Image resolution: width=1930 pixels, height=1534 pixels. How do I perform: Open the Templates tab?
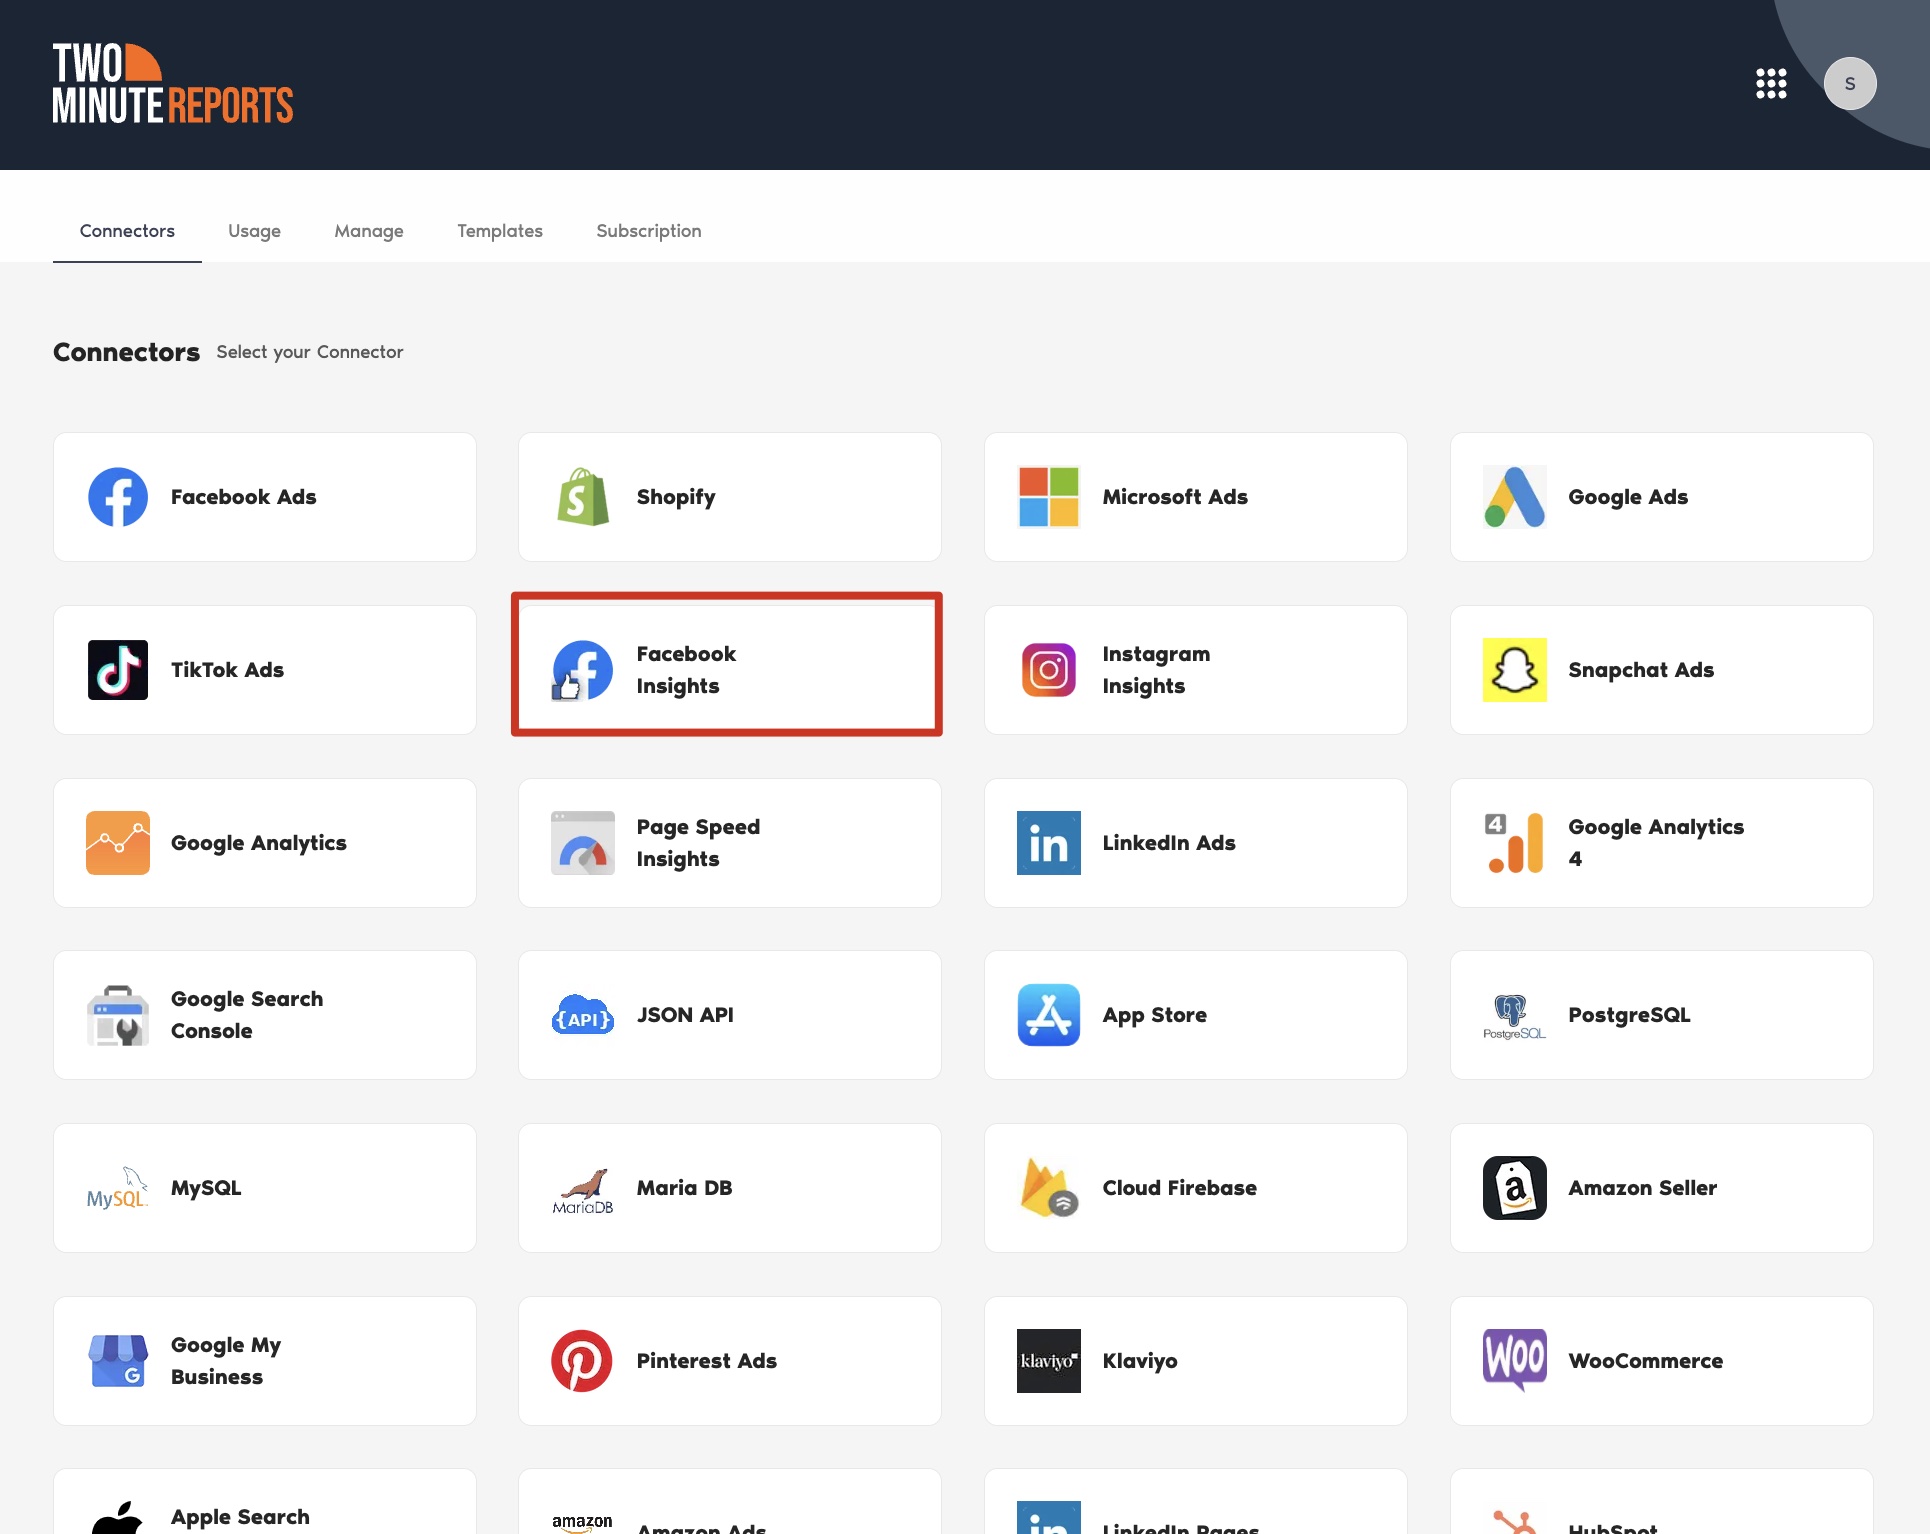coord(500,231)
